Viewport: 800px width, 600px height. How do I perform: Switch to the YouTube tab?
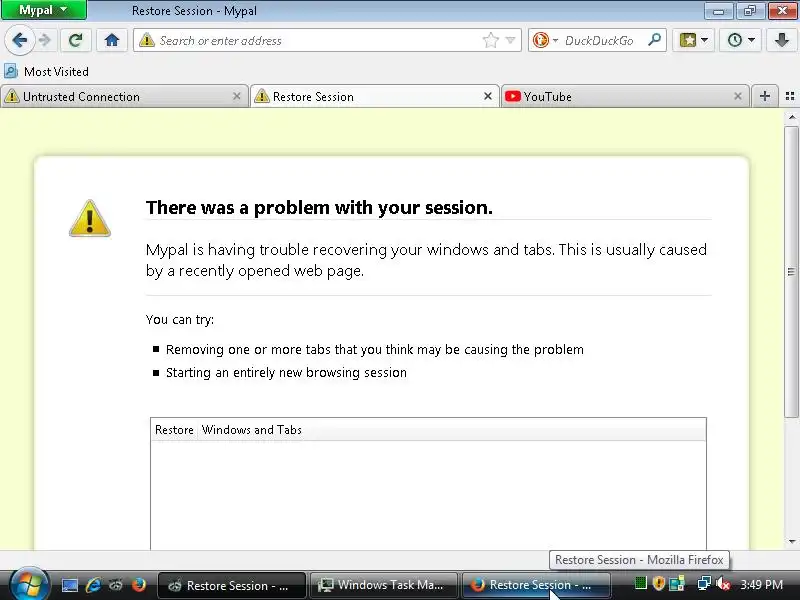[625, 96]
